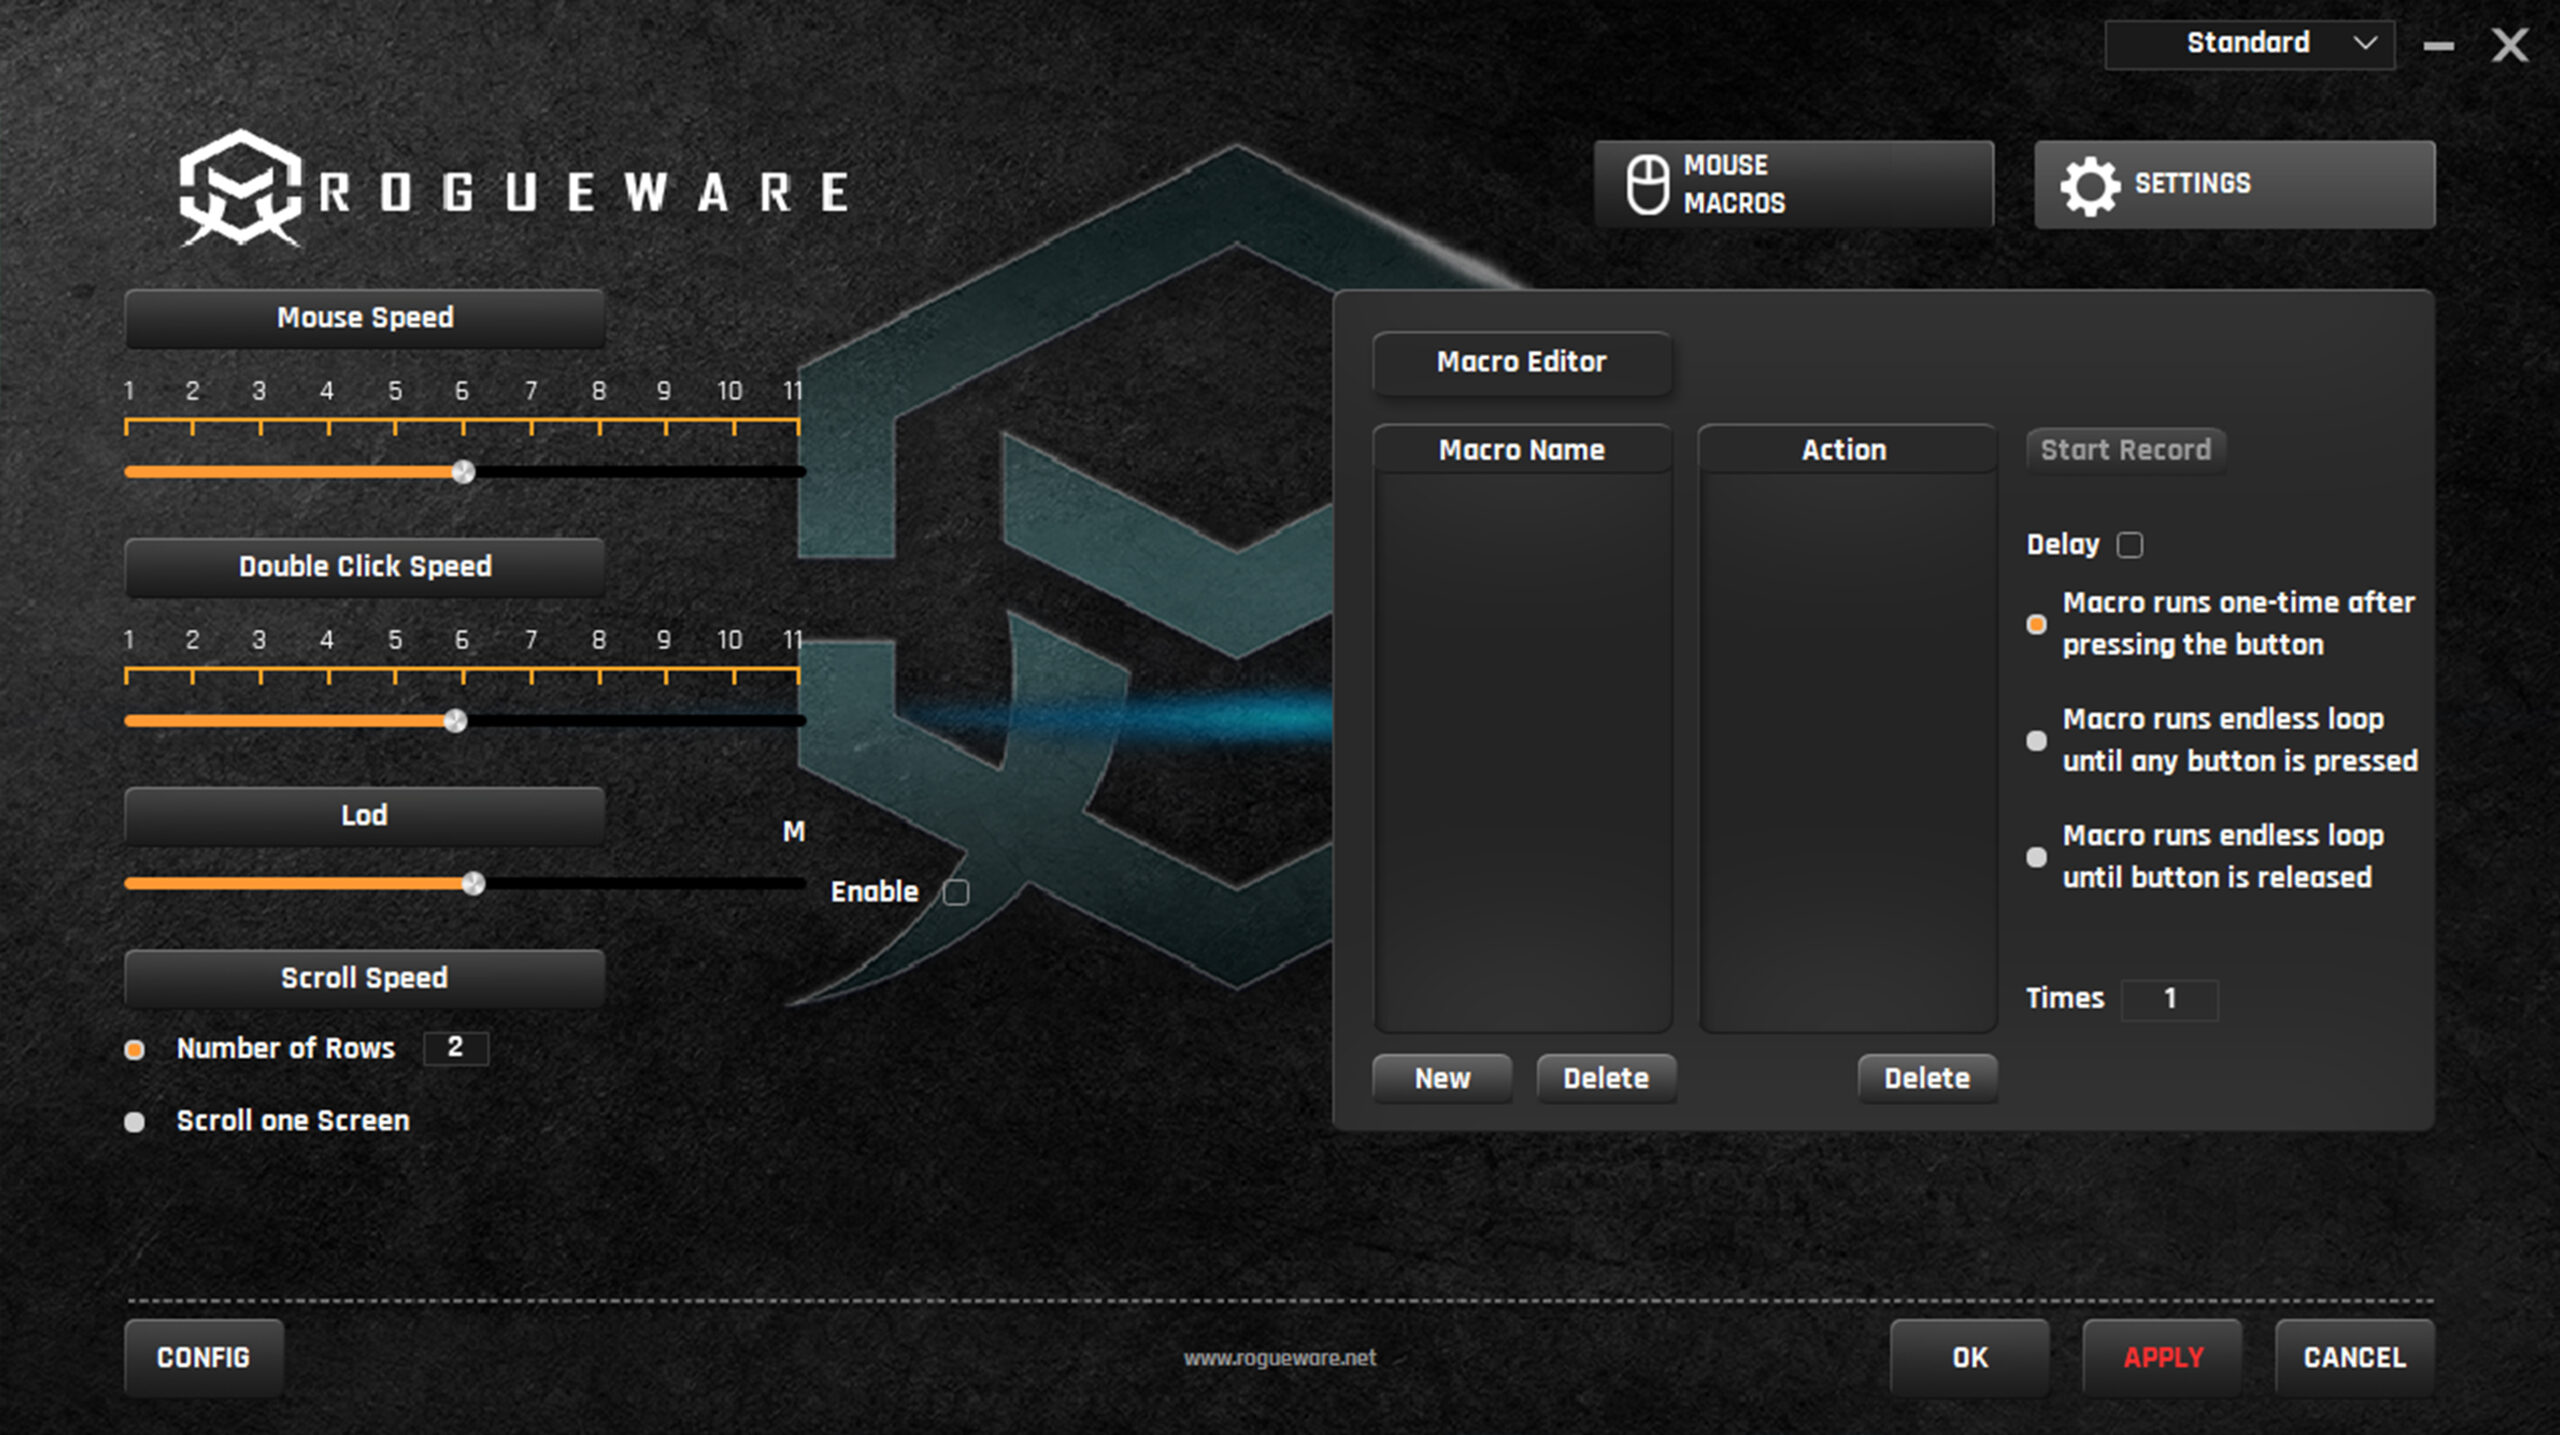The height and width of the screenshot is (1435, 2560).
Task: Click the Double Click Speed slider handle
Action: point(455,721)
